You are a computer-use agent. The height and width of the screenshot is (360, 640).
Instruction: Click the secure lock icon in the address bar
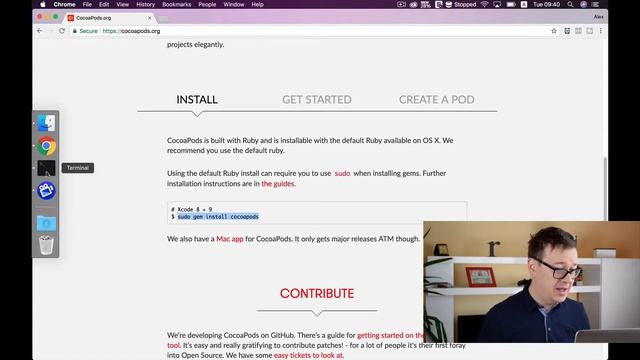(75, 31)
